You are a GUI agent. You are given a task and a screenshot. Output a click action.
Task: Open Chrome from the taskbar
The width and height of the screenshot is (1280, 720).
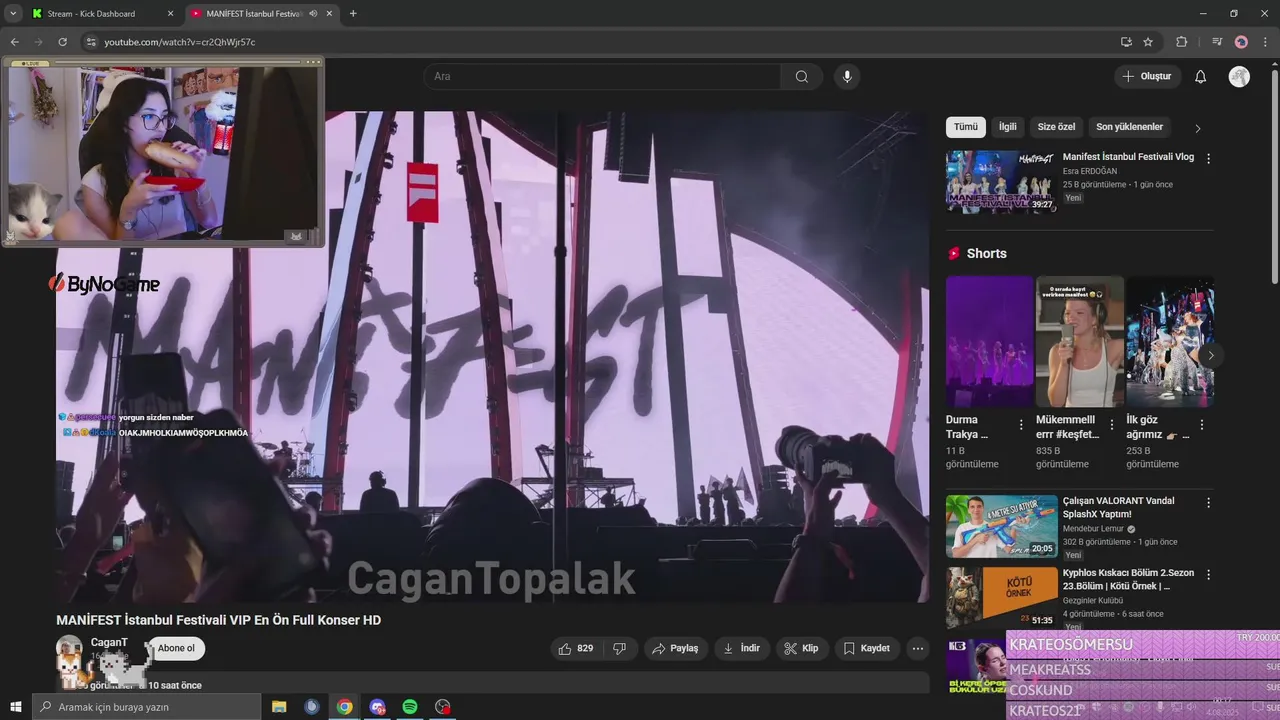pyautogui.click(x=344, y=707)
